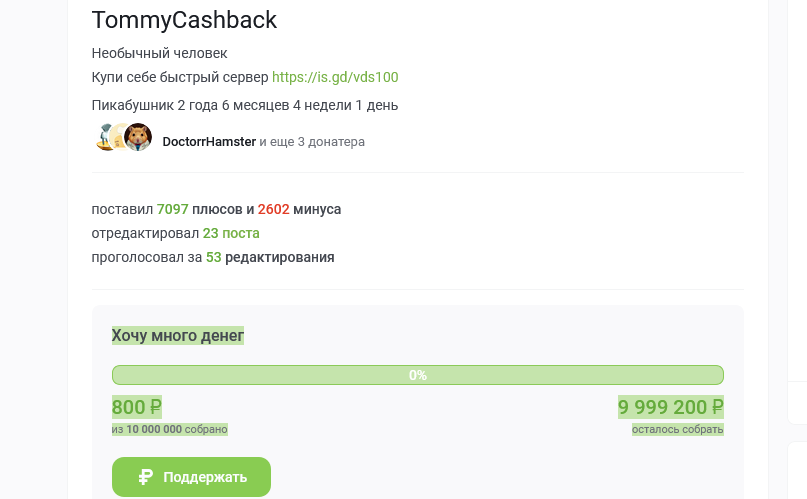Screen dimensions: 807x499
Task: Click the ruble icon on the support button
Action: 146,477
